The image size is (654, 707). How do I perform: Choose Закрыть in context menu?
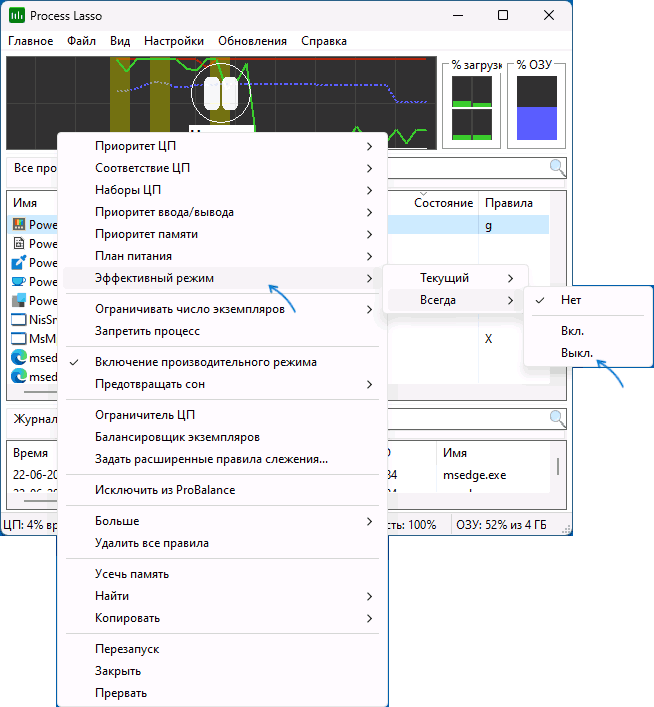(223, 671)
